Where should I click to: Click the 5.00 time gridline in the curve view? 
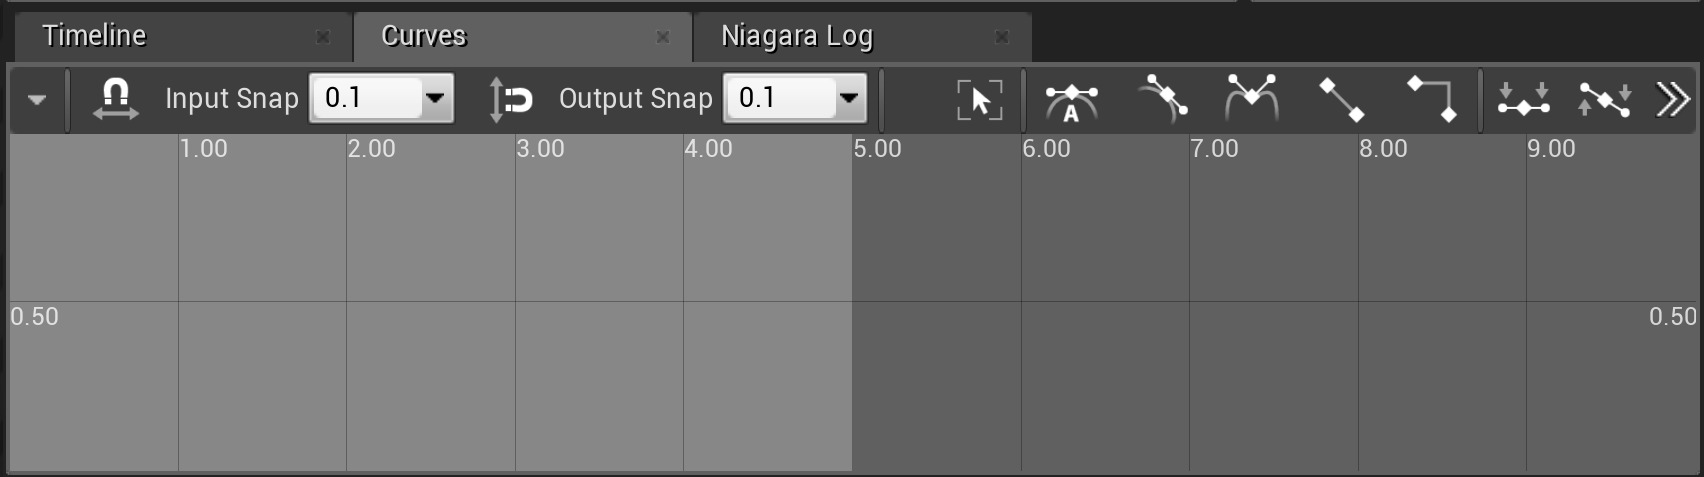point(853,300)
